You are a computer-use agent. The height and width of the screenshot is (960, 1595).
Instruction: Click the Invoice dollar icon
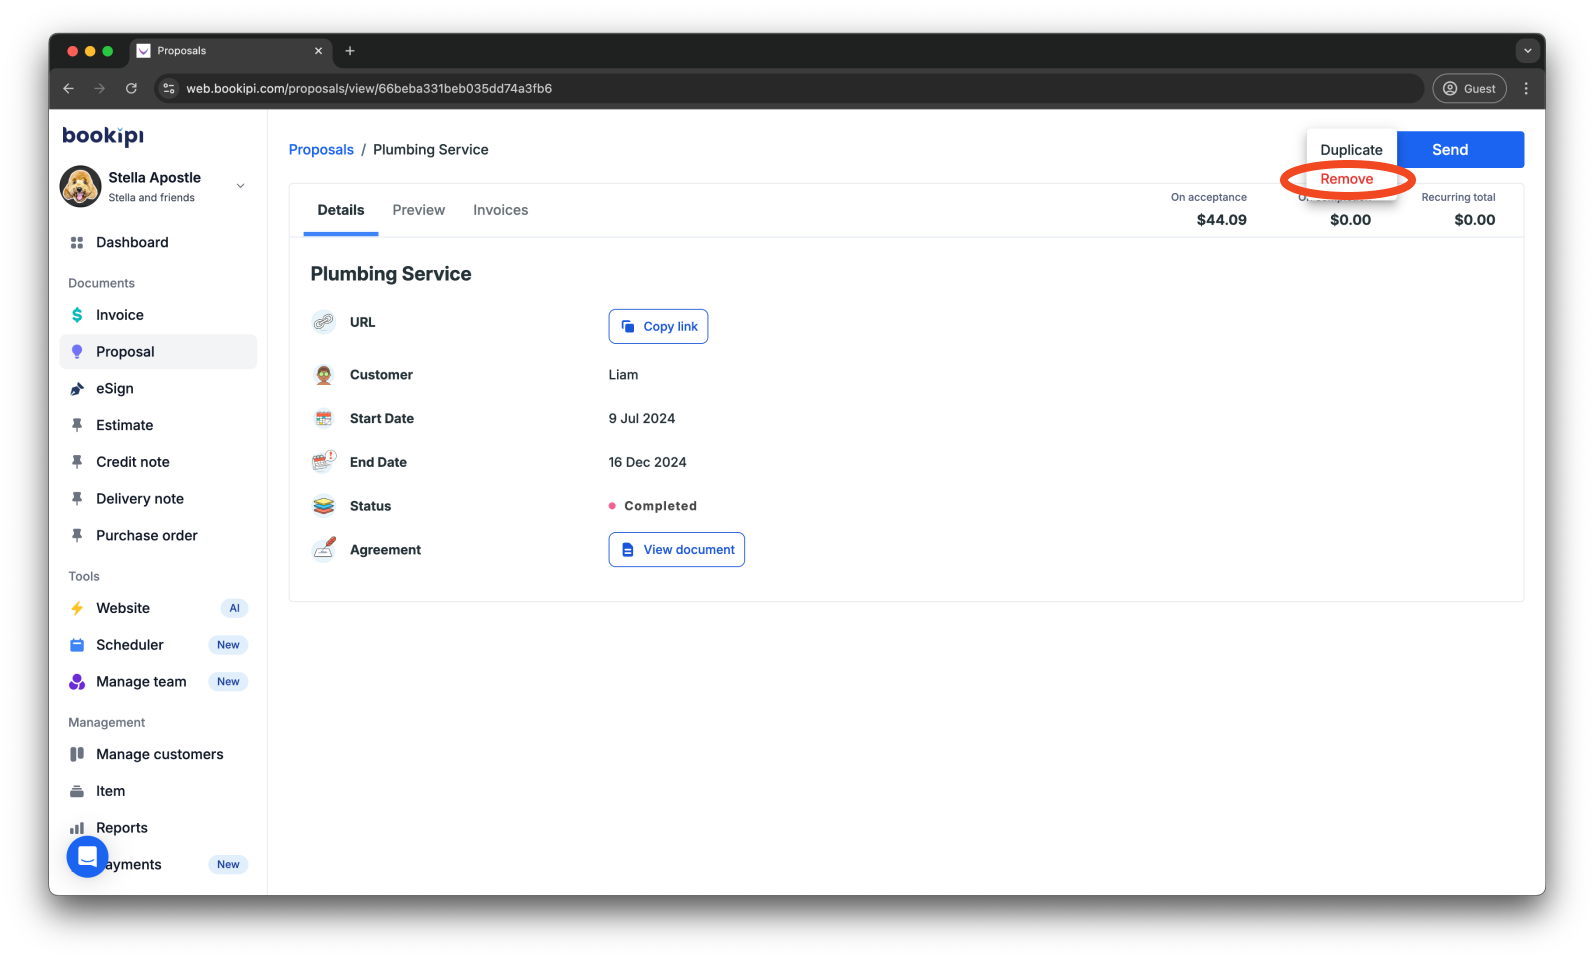(77, 315)
